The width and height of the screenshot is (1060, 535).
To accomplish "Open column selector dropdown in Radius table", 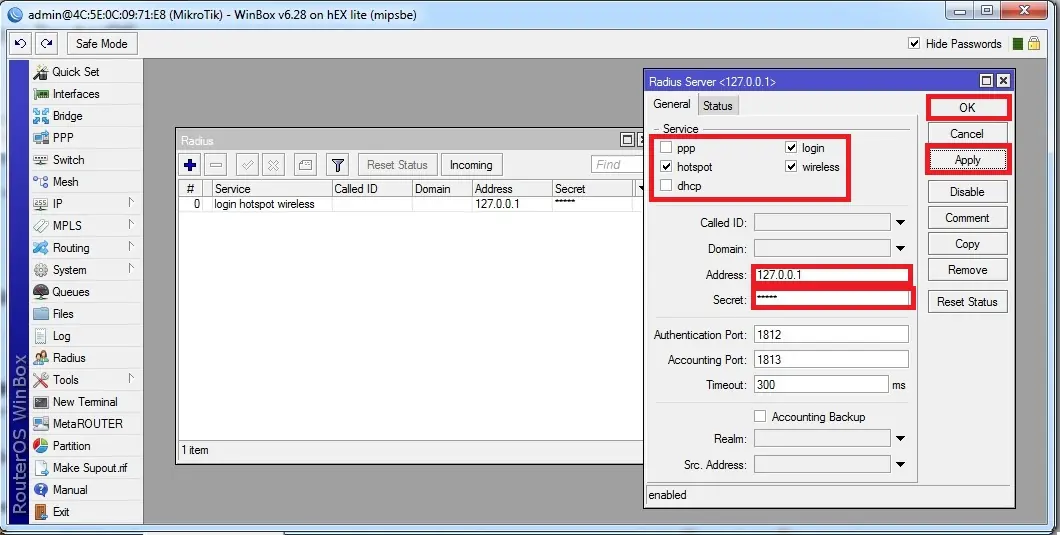I will (640, 189).
